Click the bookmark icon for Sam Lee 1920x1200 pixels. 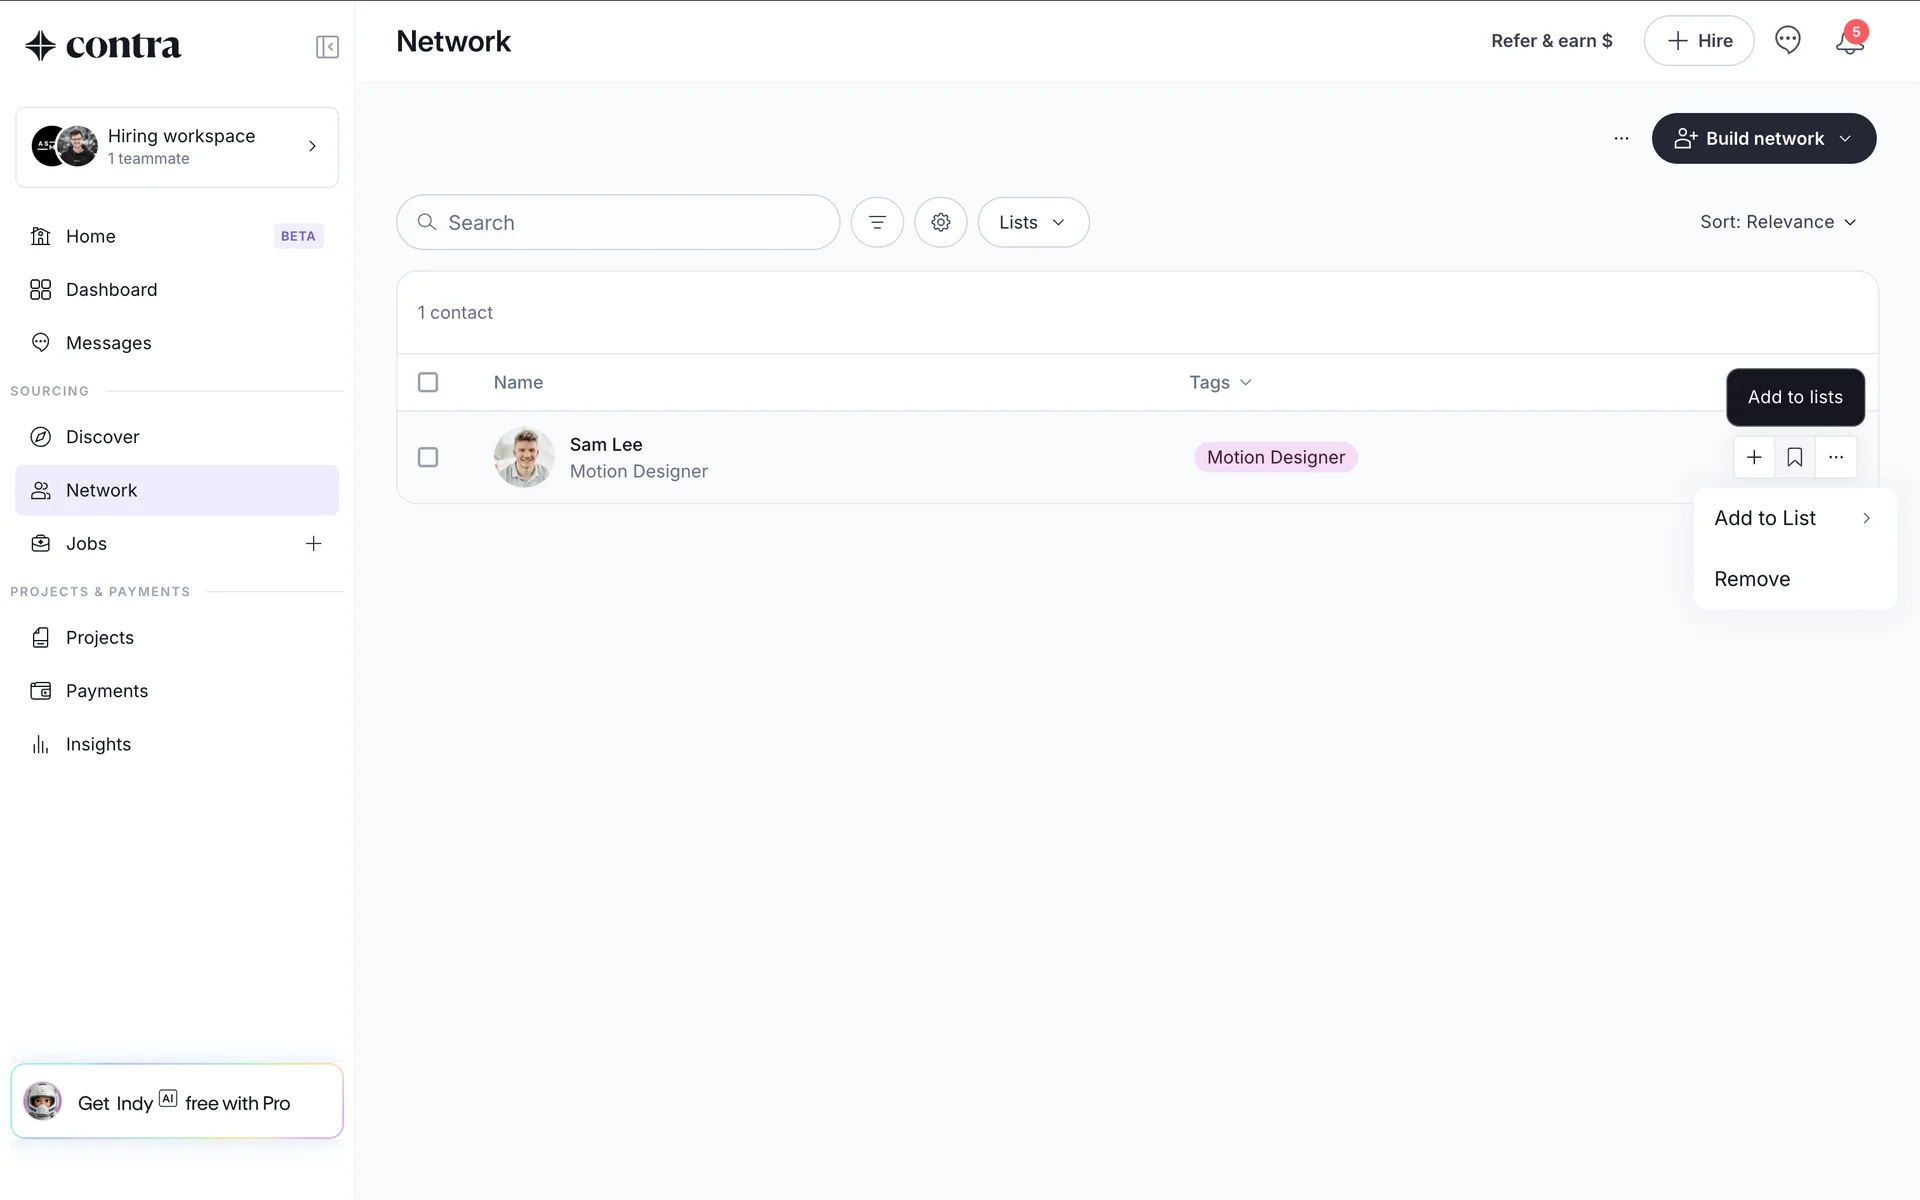click(1795, 457)
